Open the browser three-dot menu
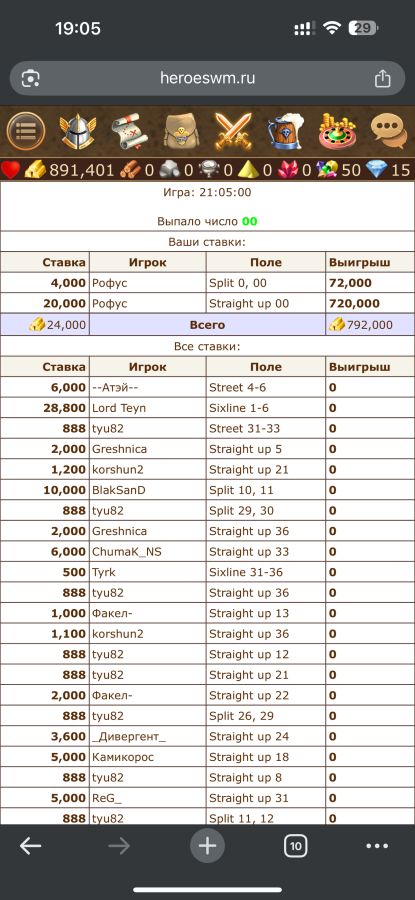Screen dimensions: 415x900 (377, 845)
